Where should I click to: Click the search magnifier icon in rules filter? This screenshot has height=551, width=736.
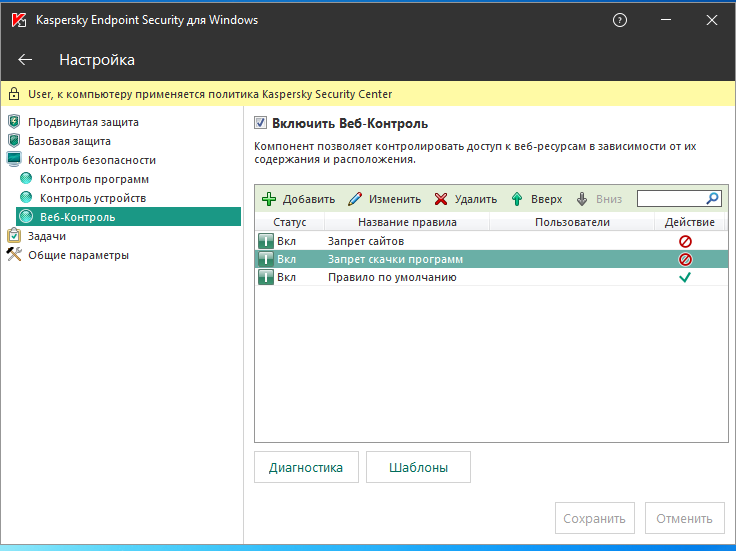click(x=712, y=198)
